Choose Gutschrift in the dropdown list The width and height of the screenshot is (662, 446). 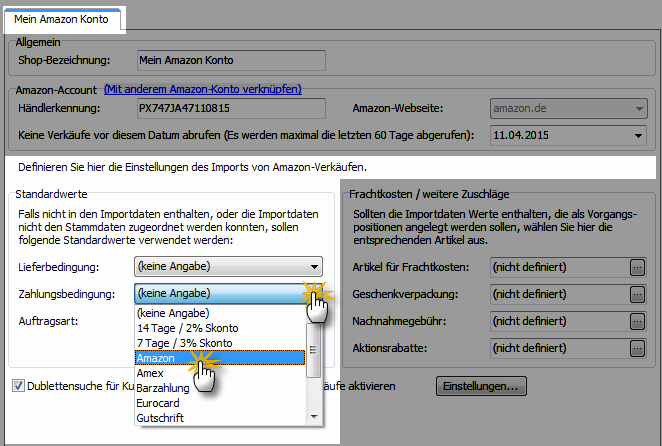click(220, 418)
